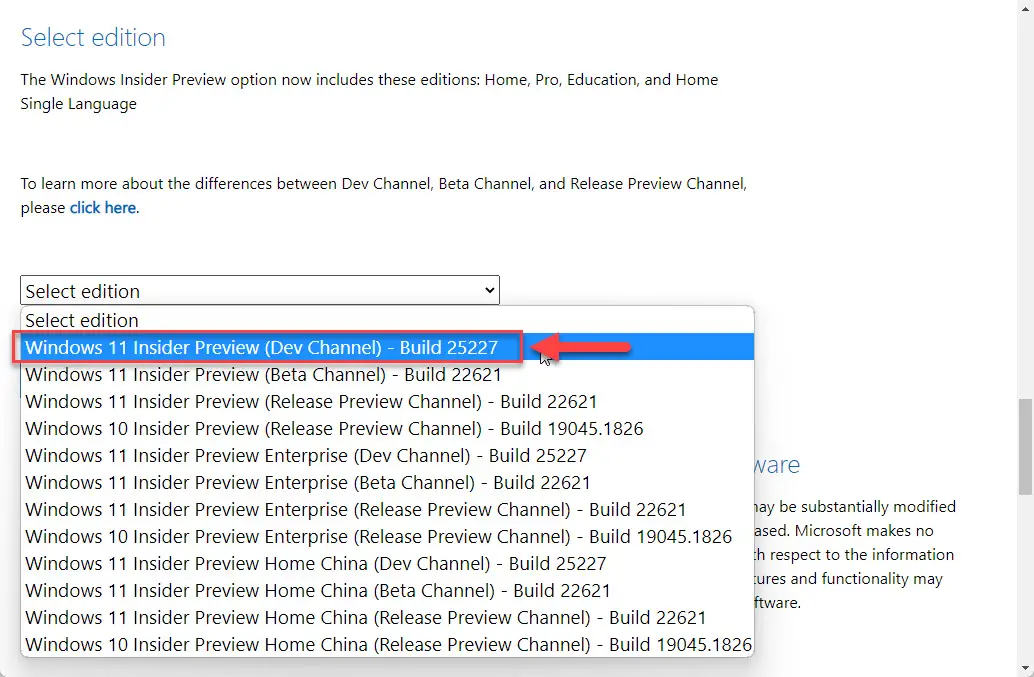Follow the 'click here' channel differences link
1034x677 pixels.
tap(103, 208)
